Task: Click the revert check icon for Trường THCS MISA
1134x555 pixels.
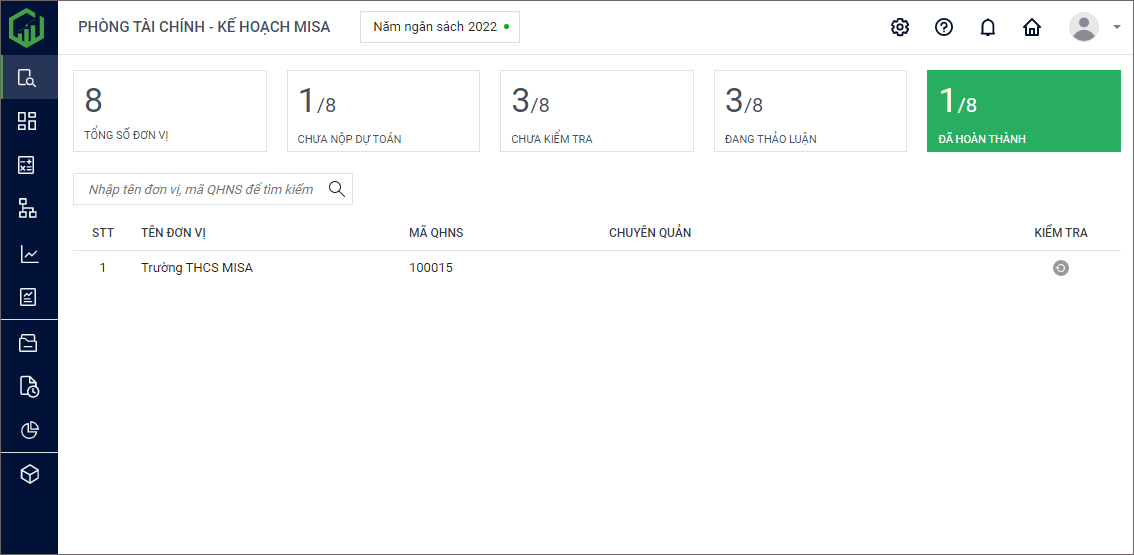Action: click(x=1060, y=268)
